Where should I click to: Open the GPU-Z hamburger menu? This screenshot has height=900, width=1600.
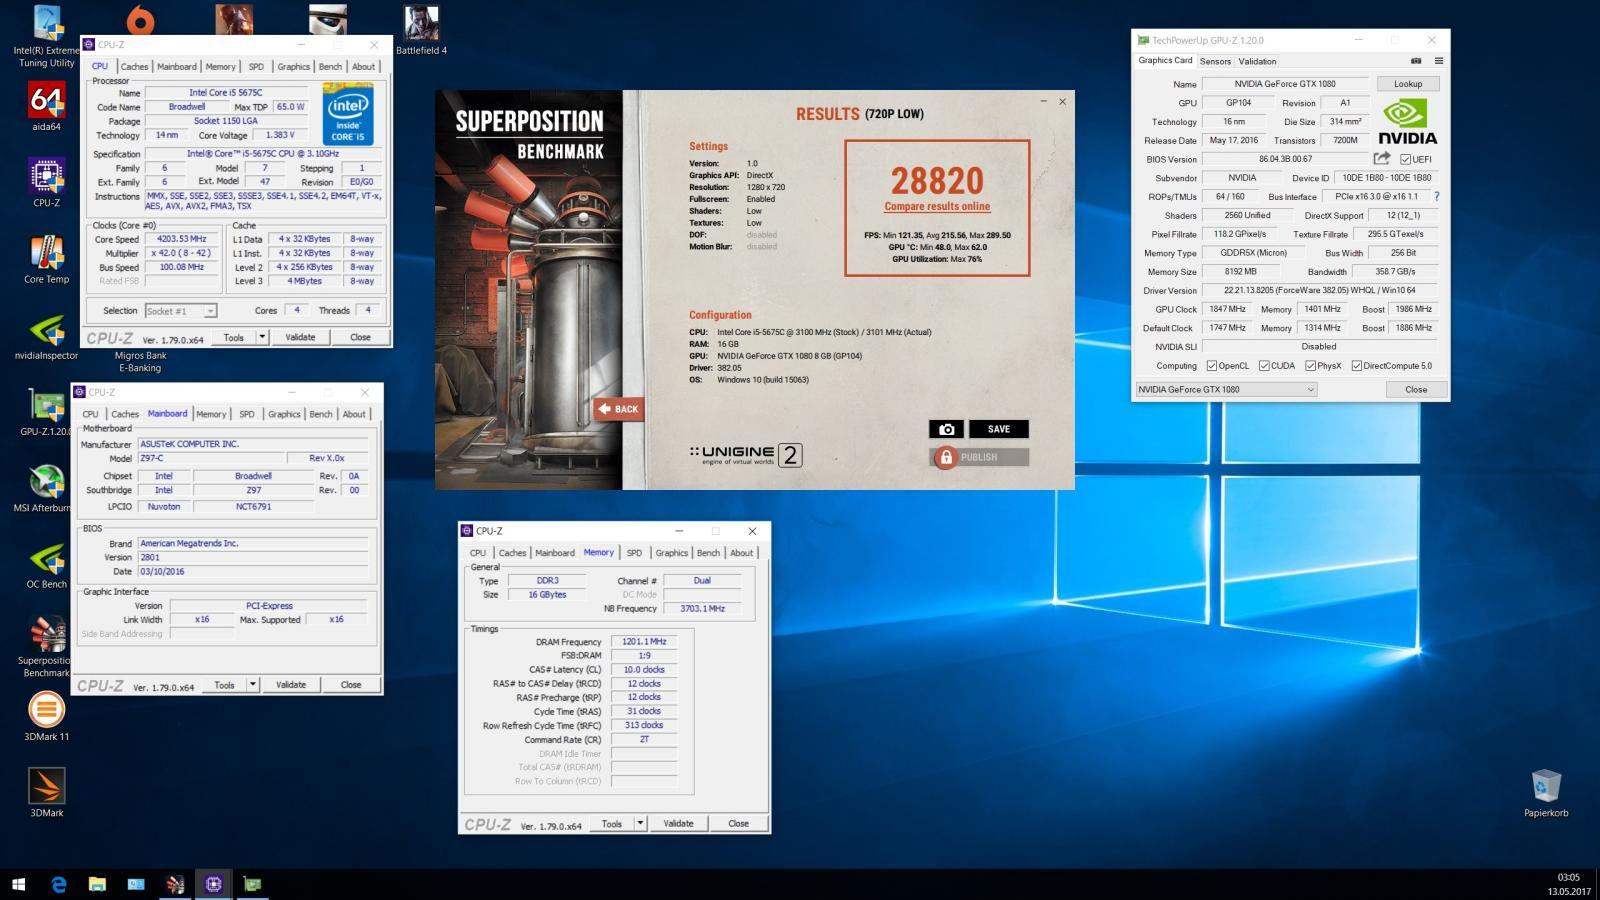coord(1439,61)
